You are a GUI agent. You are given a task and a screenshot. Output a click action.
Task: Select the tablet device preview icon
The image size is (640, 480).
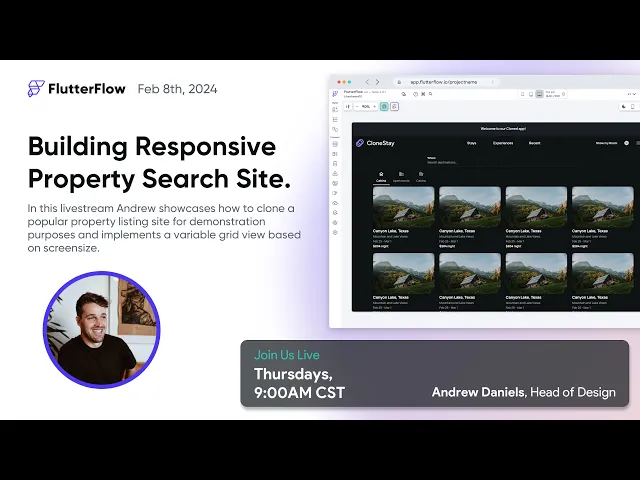pos(531,94)
